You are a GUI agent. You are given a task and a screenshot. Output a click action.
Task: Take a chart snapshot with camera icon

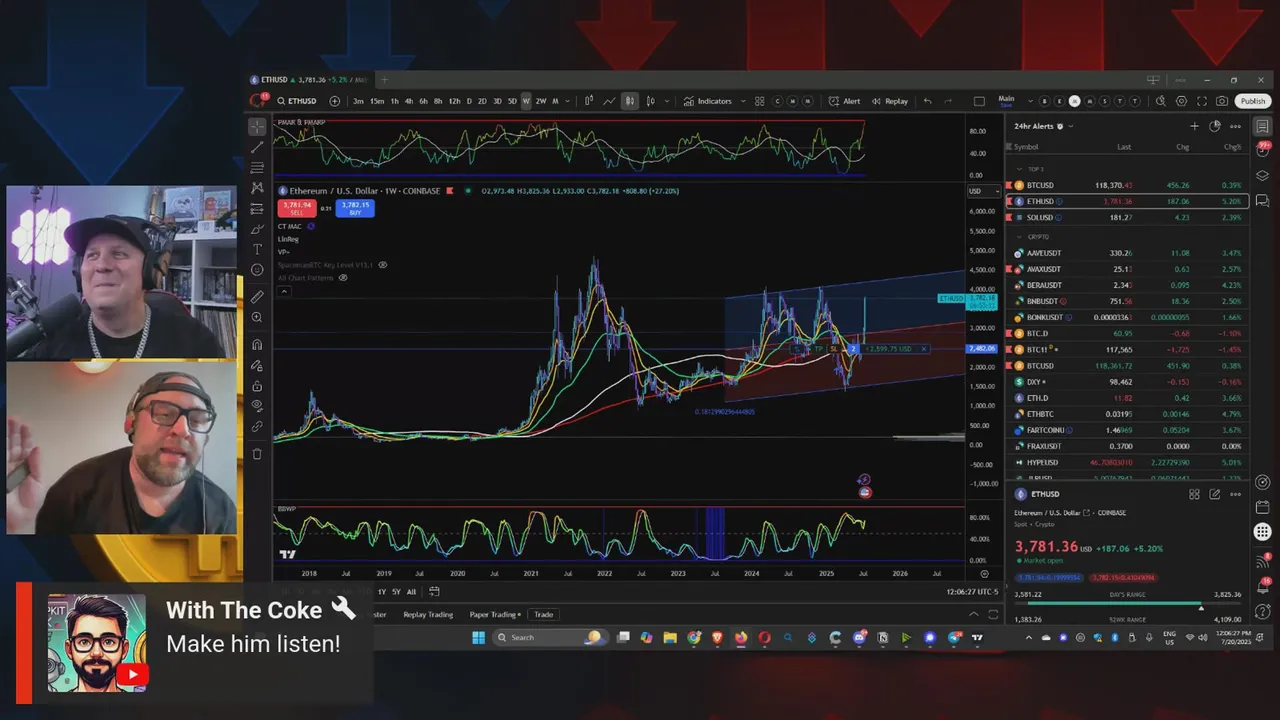(x=1222, y=101)
